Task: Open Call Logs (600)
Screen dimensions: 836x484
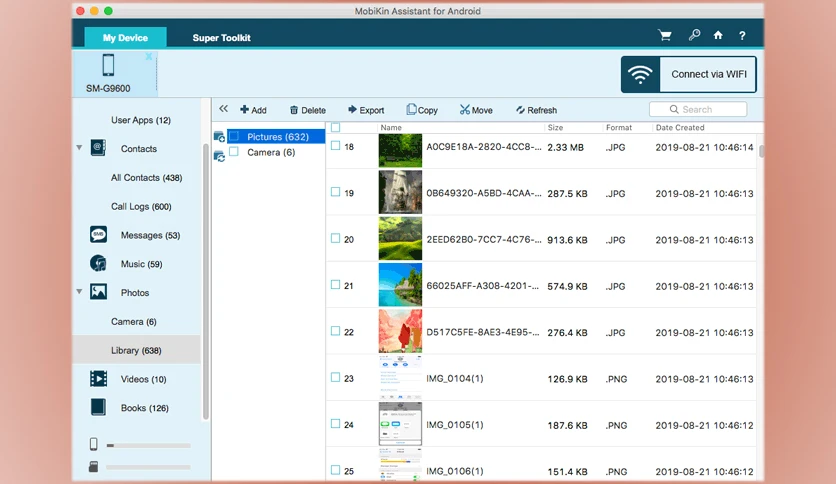Action: click(x=141, y=206)
